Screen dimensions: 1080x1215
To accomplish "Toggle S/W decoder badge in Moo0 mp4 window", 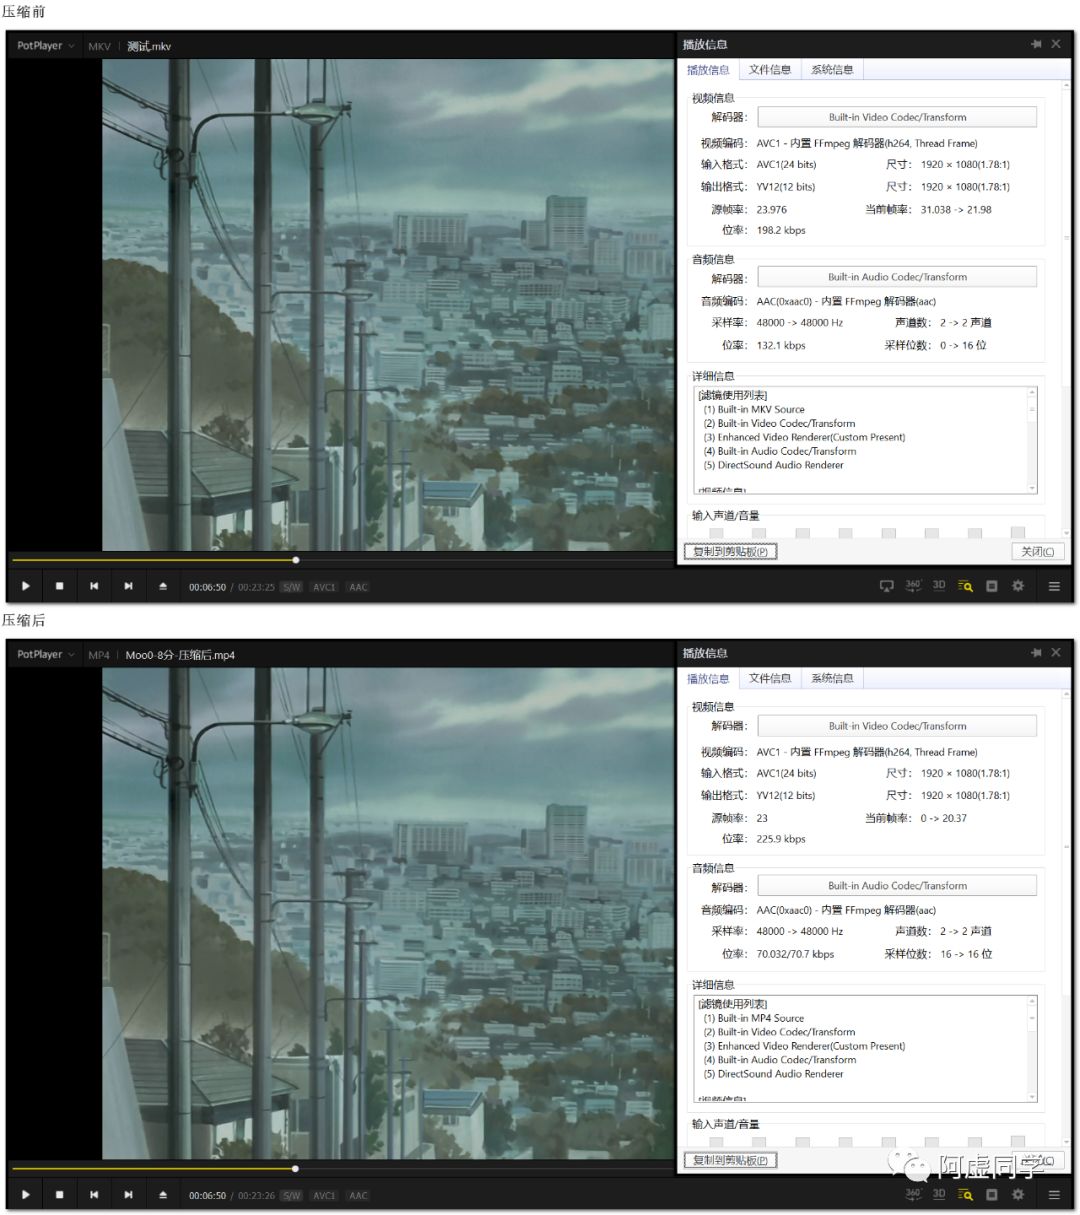I will tap(292, 1195).
